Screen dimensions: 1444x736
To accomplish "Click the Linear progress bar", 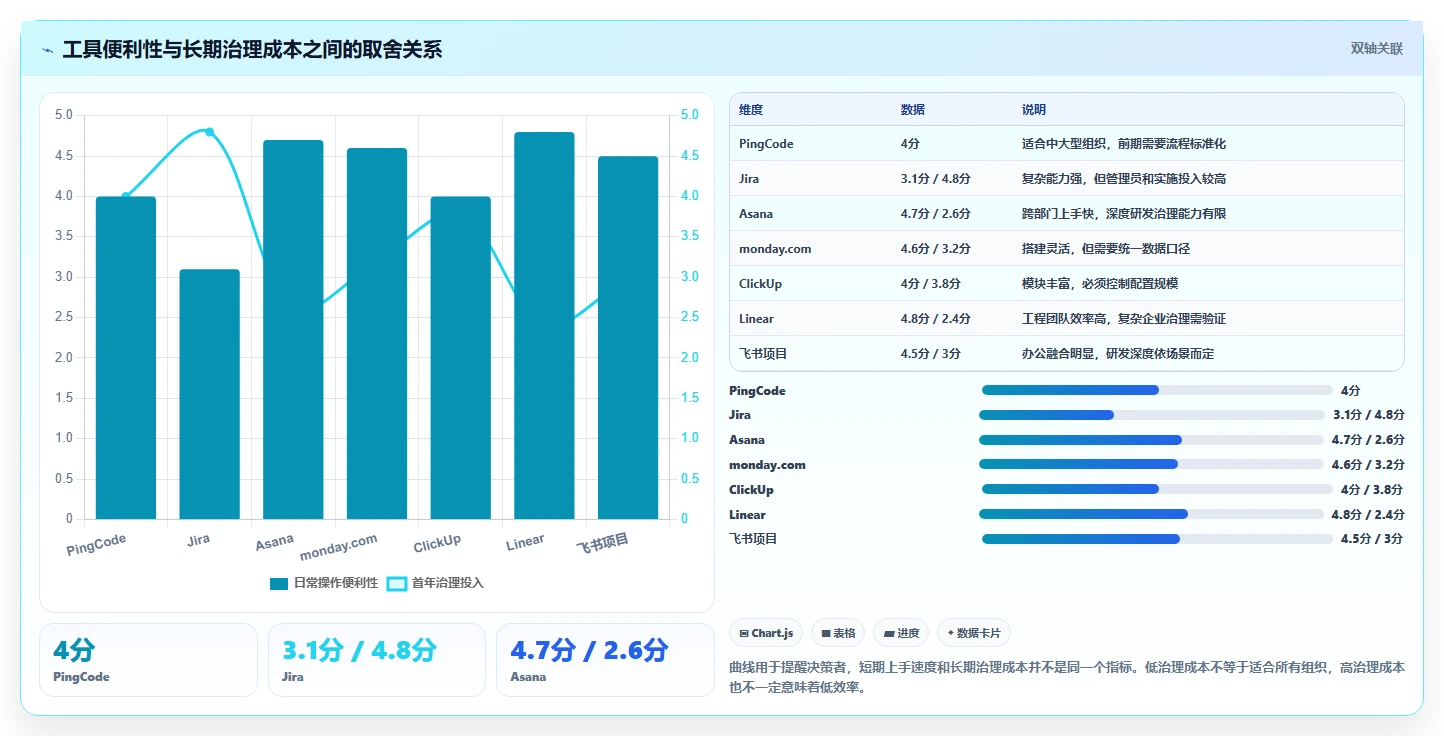I will [1152, 514].
